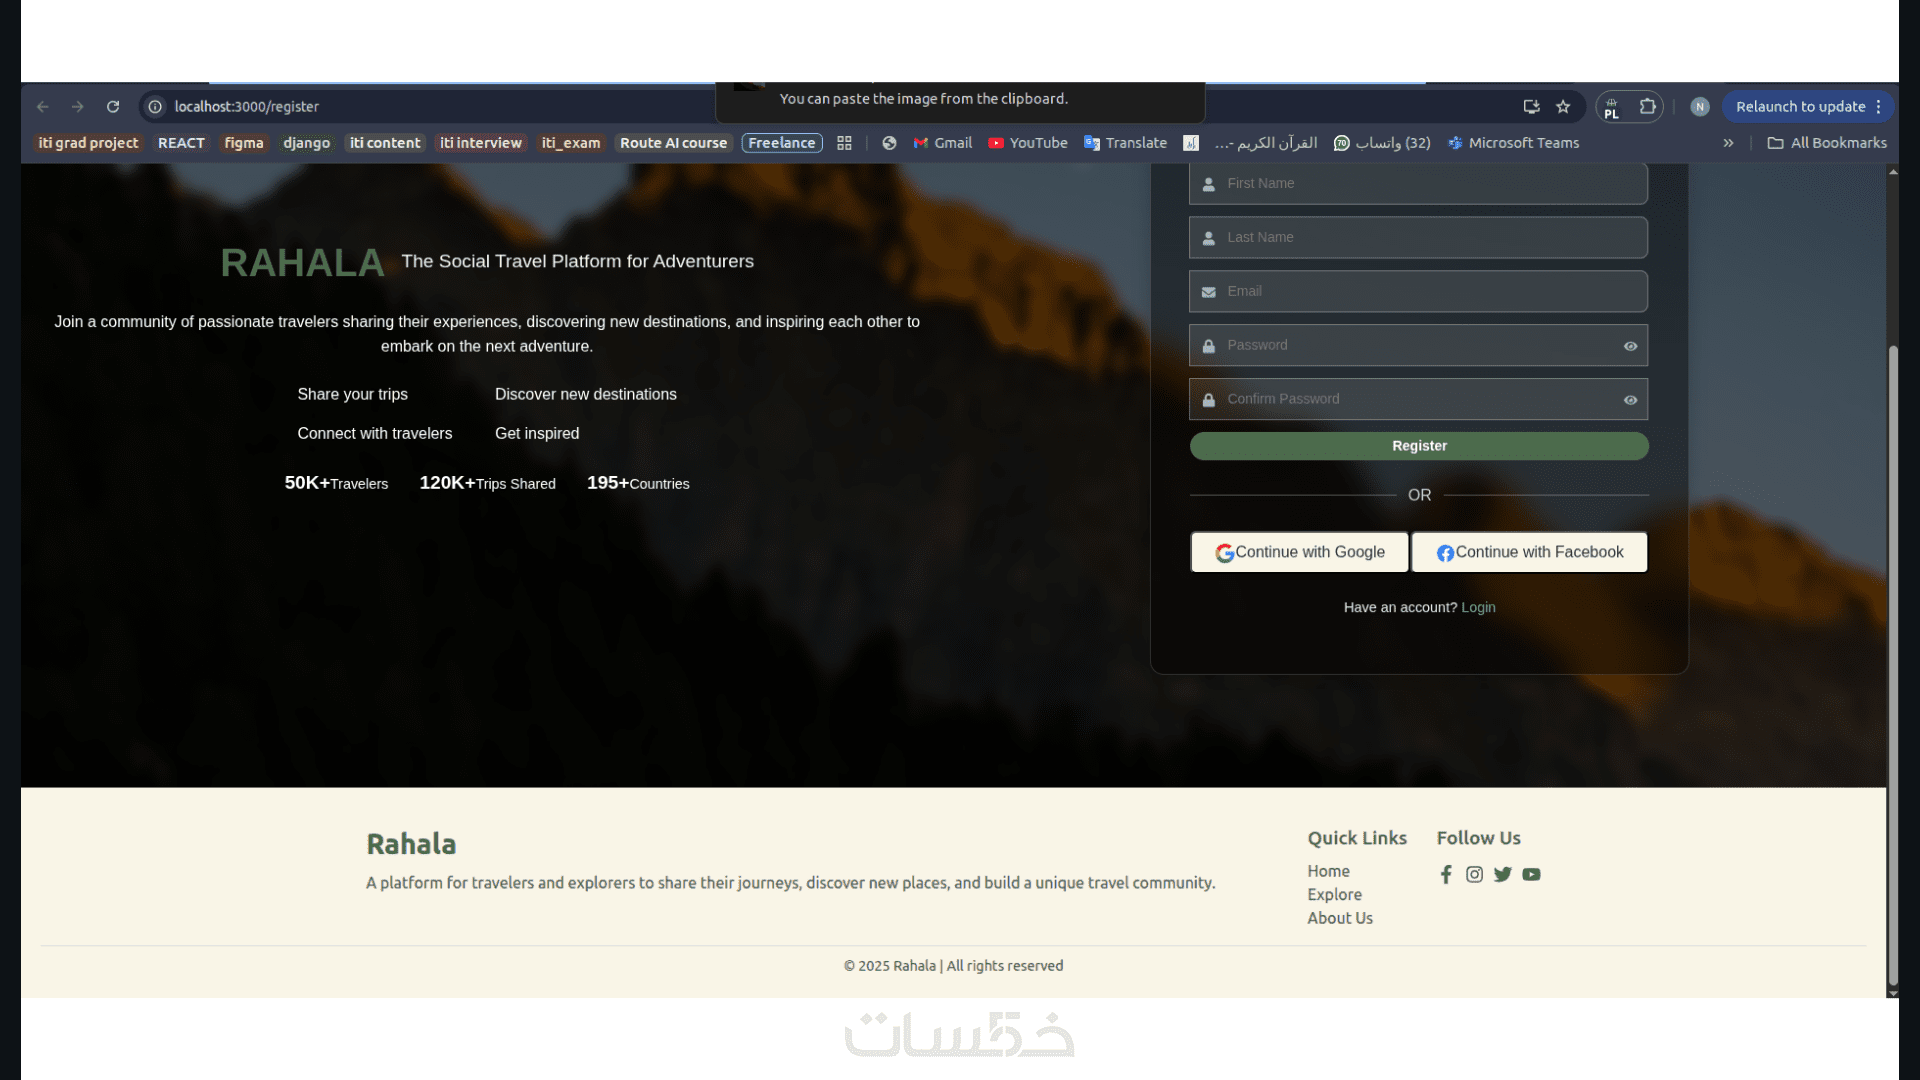Open the bookmark tab groups grid icon

pyautogui.click(x=844, y=143)
